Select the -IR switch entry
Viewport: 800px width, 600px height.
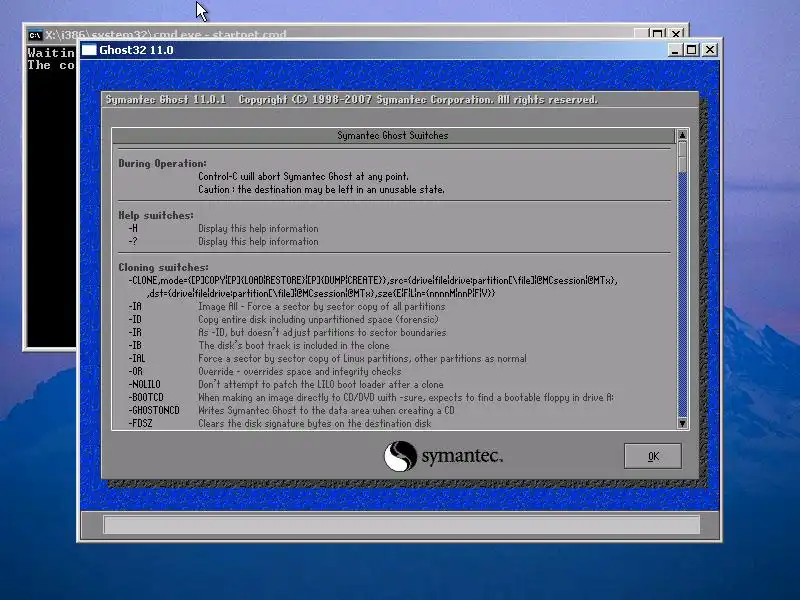(135, 332)
